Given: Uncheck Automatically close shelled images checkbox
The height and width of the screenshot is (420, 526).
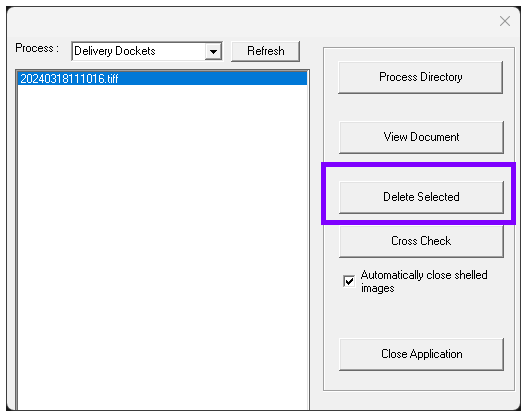Looking at the screenshot, I should tap(349, 281).
